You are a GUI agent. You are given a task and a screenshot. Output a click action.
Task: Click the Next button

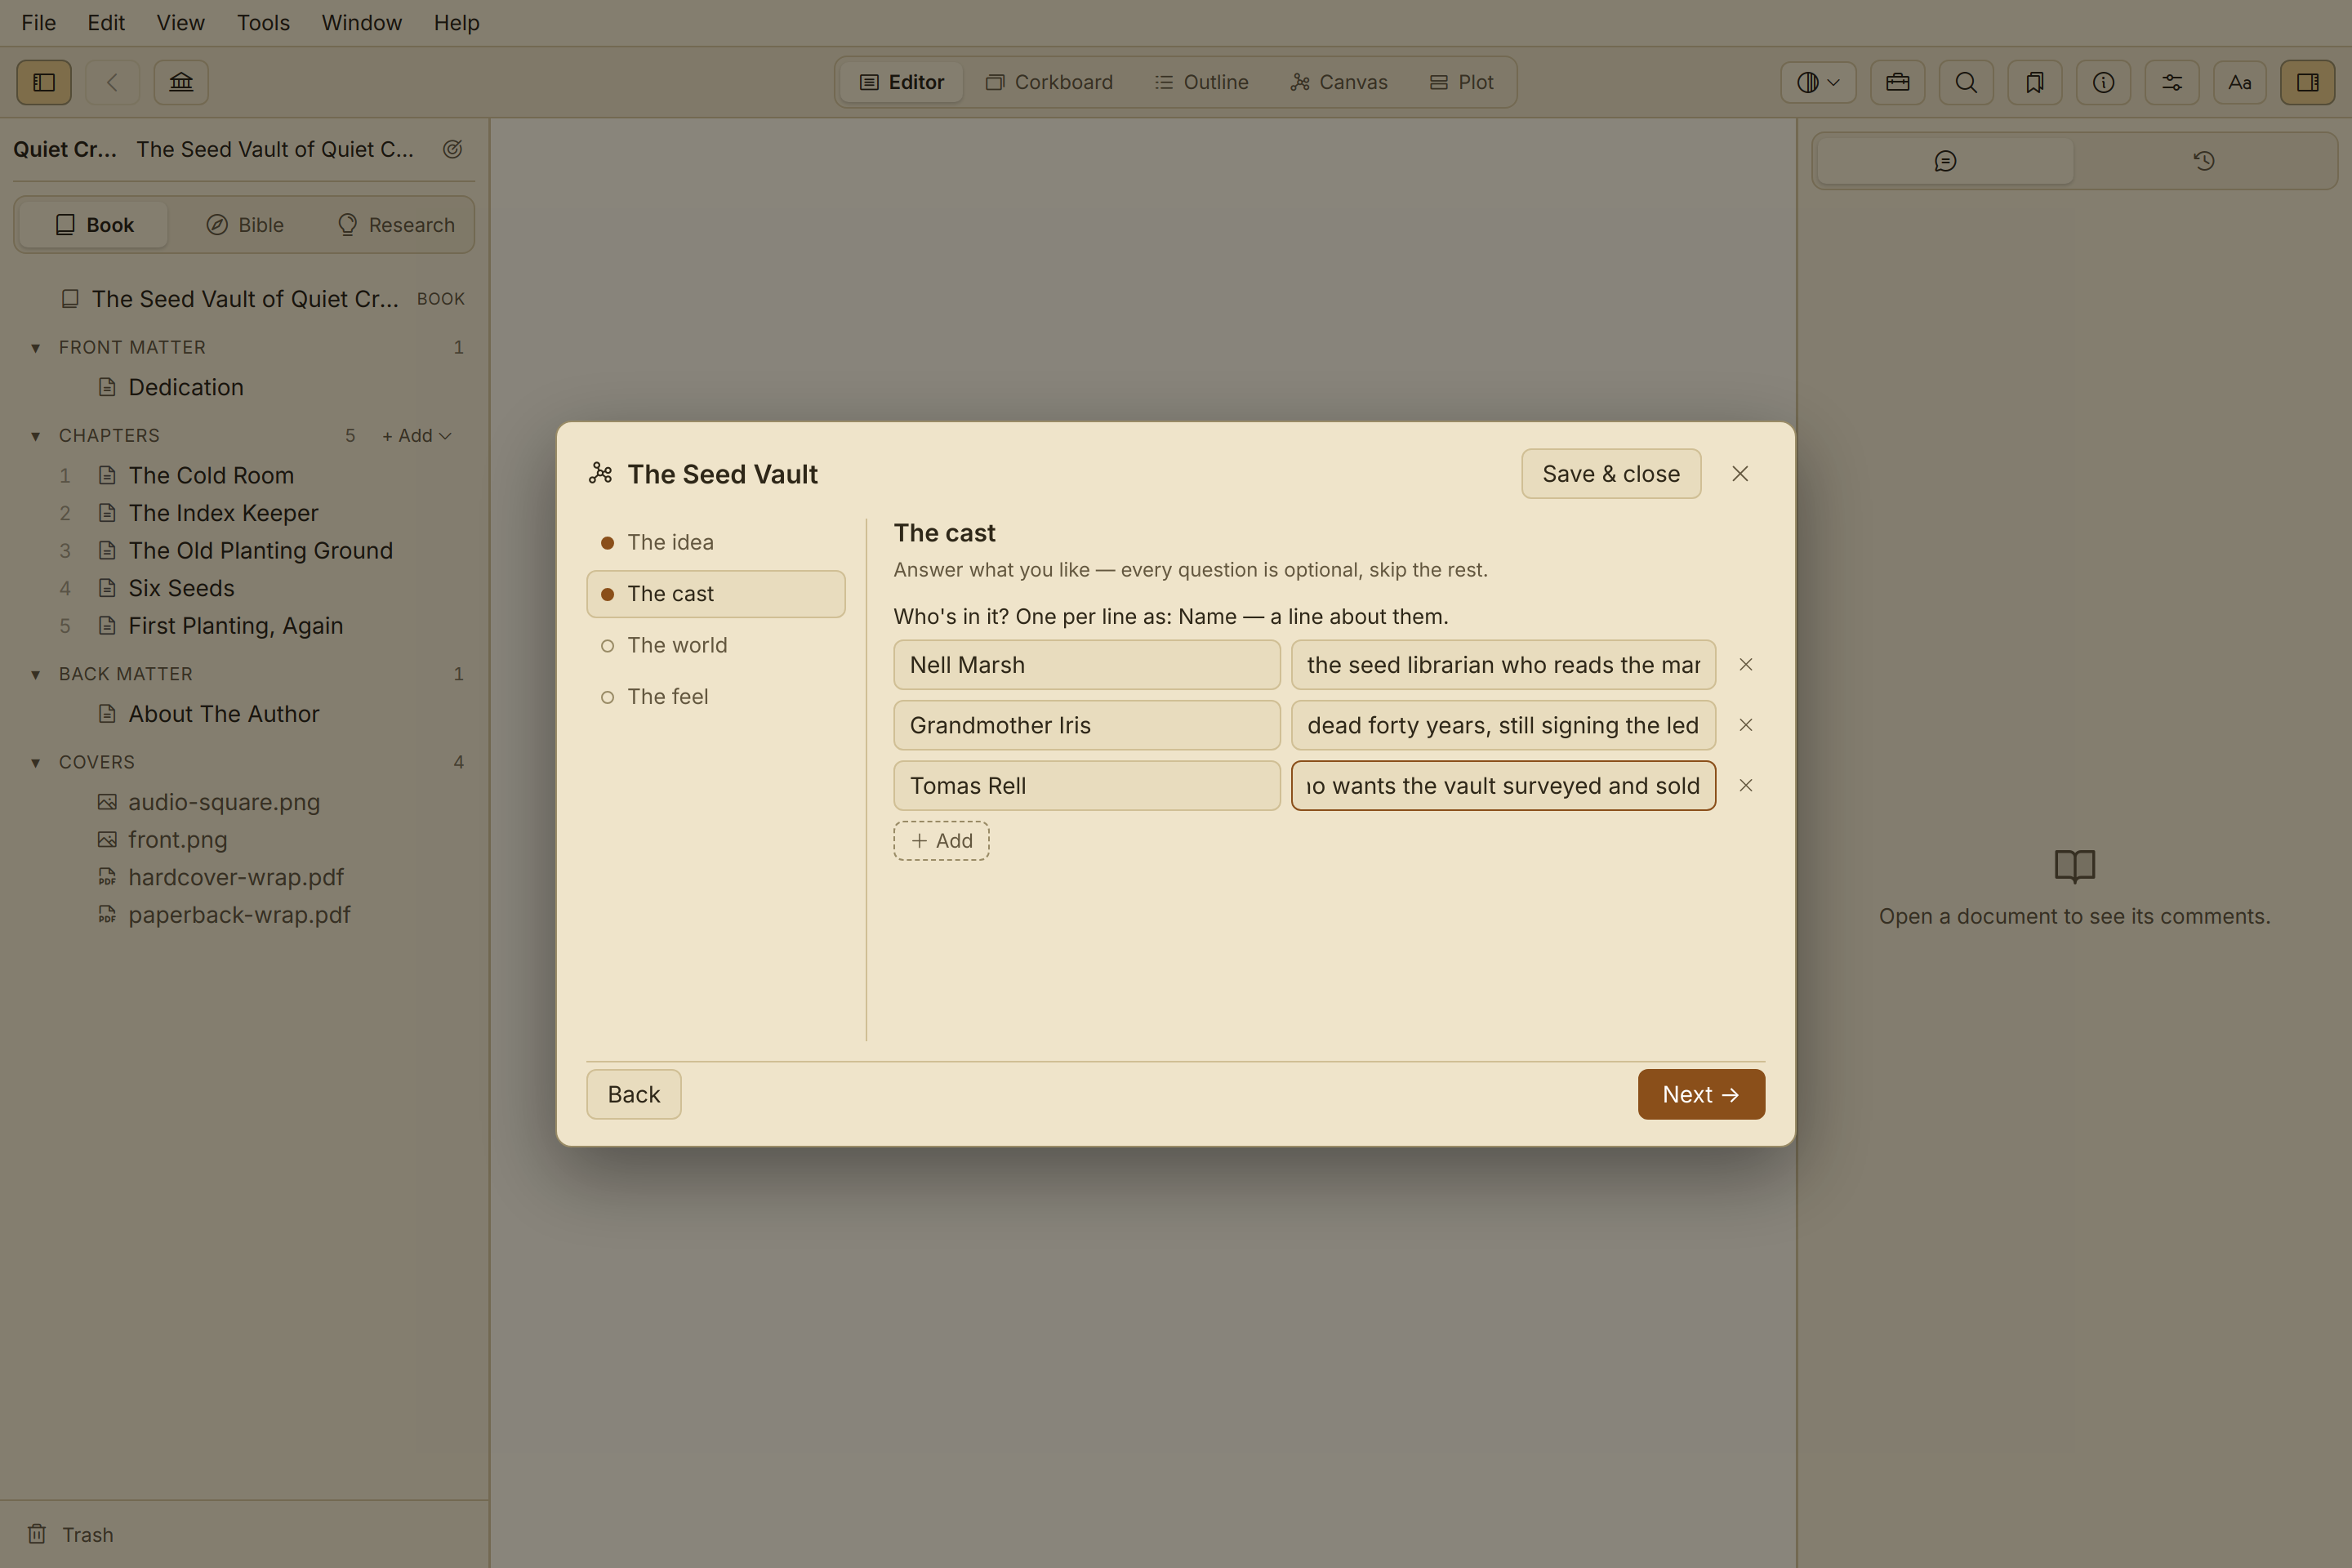1701,1094
